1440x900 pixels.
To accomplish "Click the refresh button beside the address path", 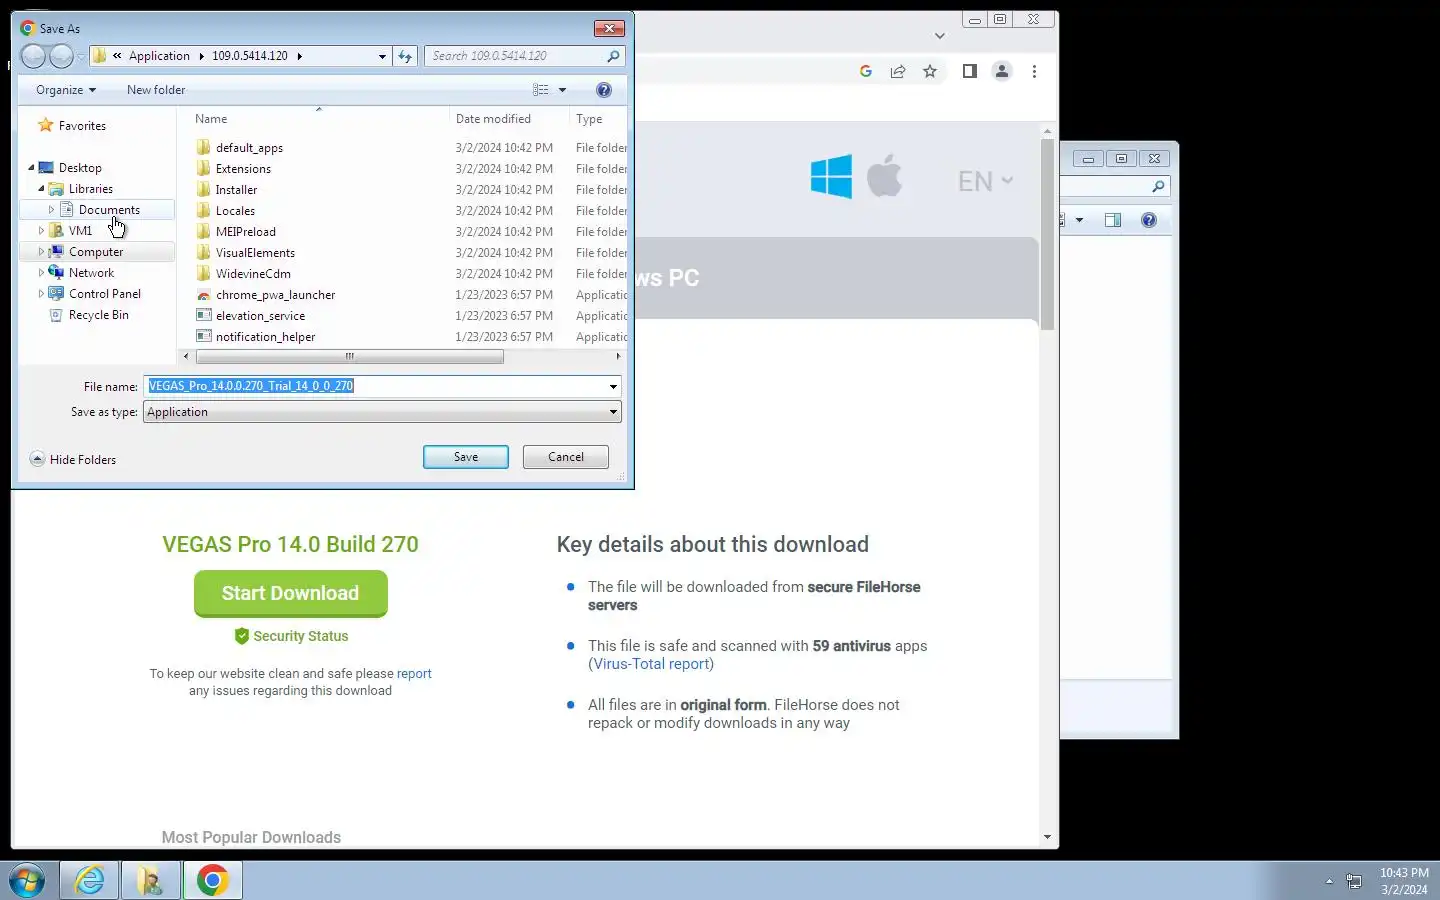I will (405, 56).
